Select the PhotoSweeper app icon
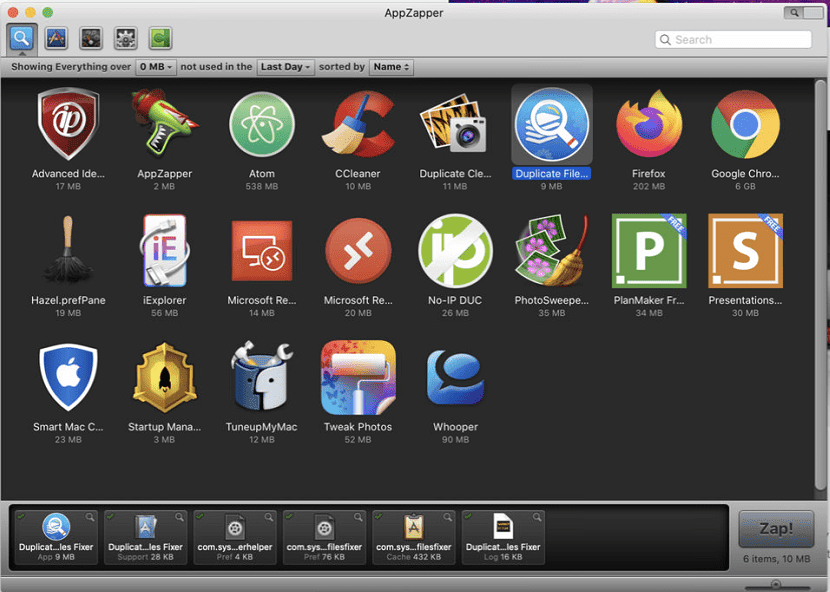Image resolution: width=830 pixels, height=592 pixels. (x=551, y=250)
